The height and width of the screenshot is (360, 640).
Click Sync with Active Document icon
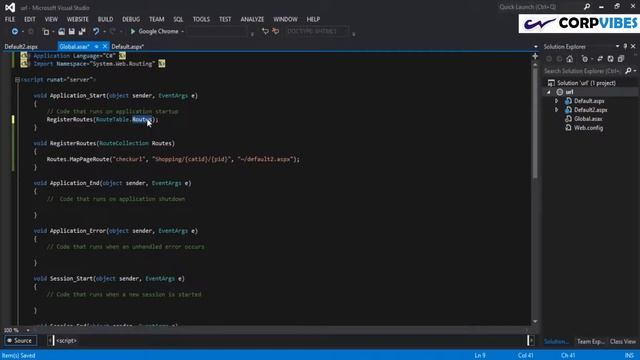600,59
